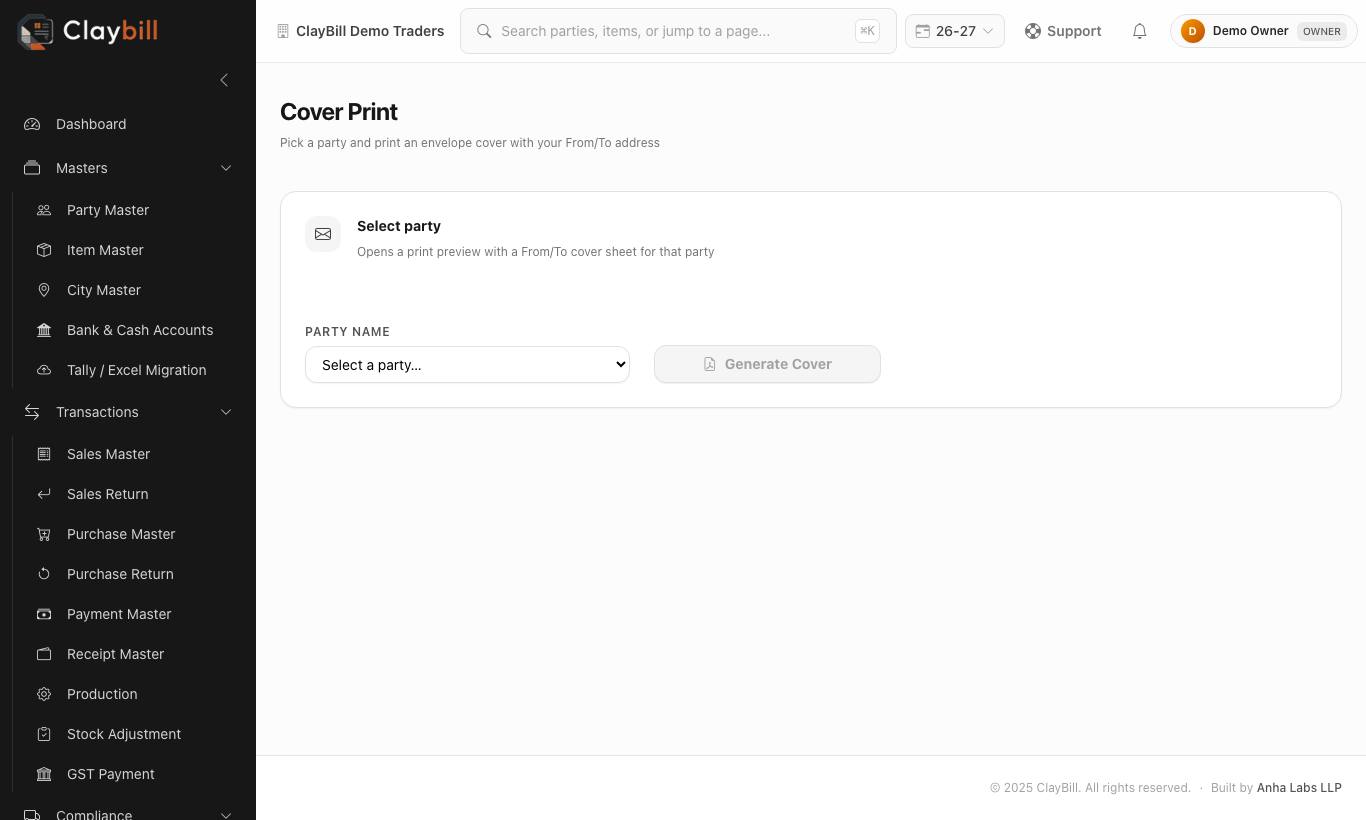
Task: Click the Generate Cover button
Action: (767, 364)
